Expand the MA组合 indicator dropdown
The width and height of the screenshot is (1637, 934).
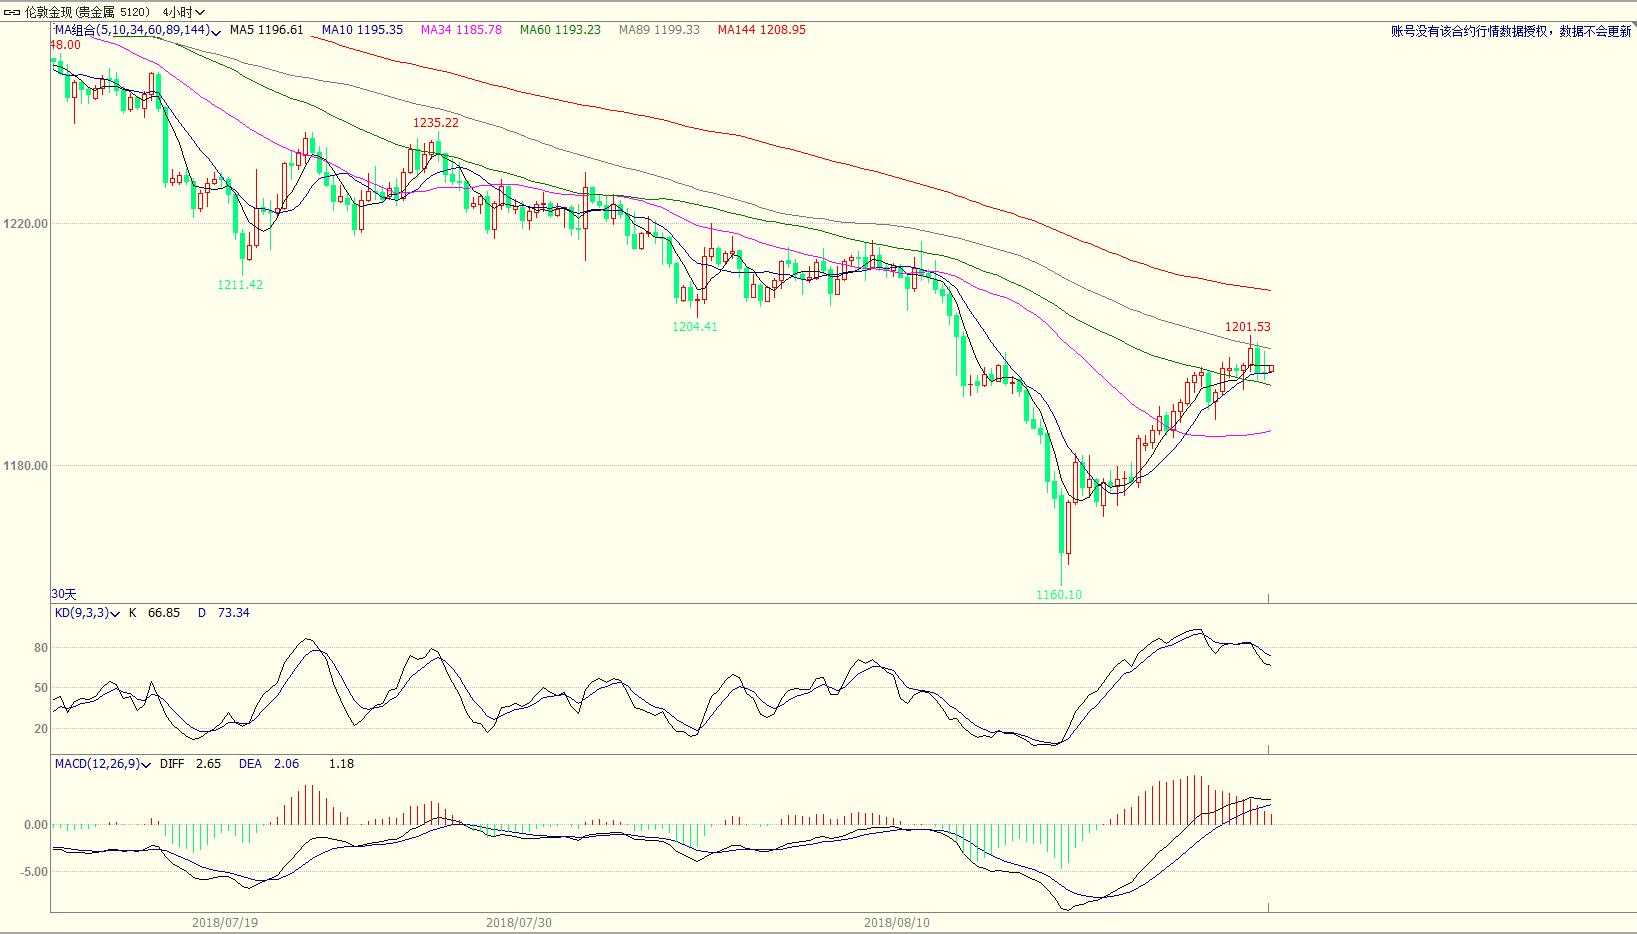pyautogui.click(x=217, y=32)
